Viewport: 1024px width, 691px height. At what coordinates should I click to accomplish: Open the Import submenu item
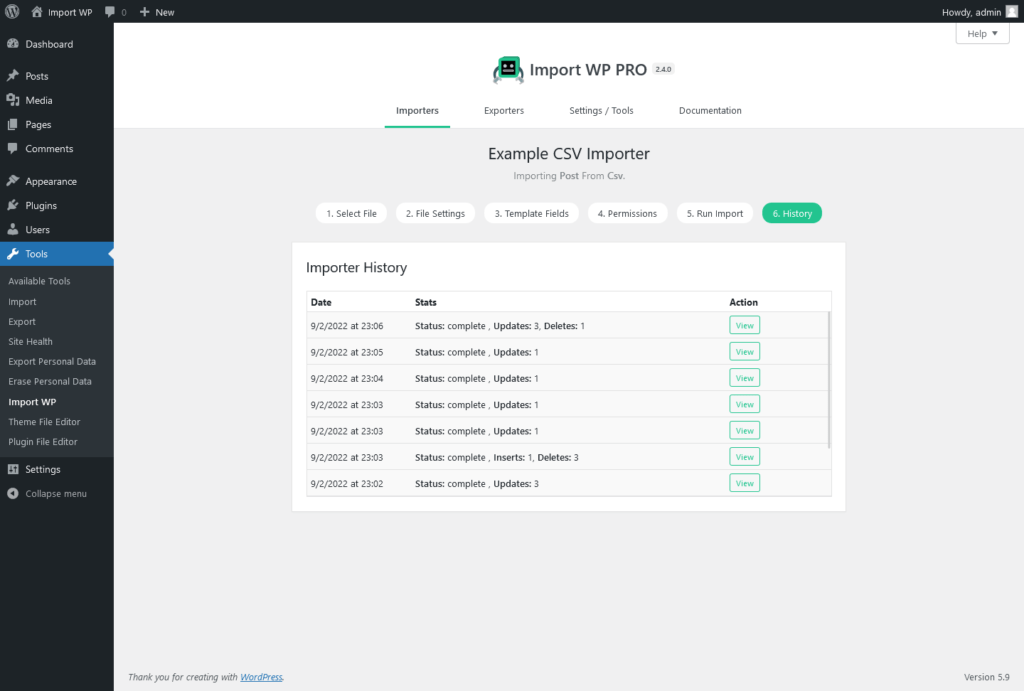pos(22,302)
